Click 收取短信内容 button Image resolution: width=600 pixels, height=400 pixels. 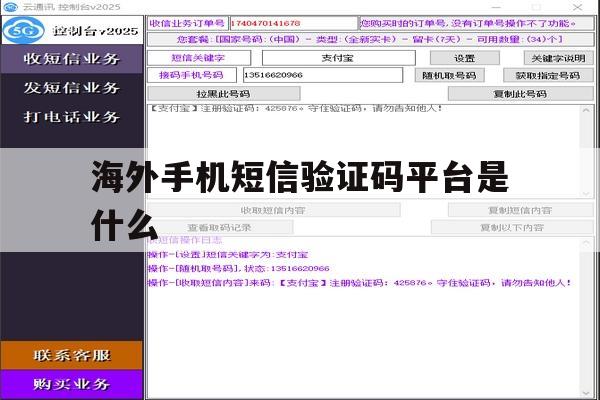click(x=274, y=210)
